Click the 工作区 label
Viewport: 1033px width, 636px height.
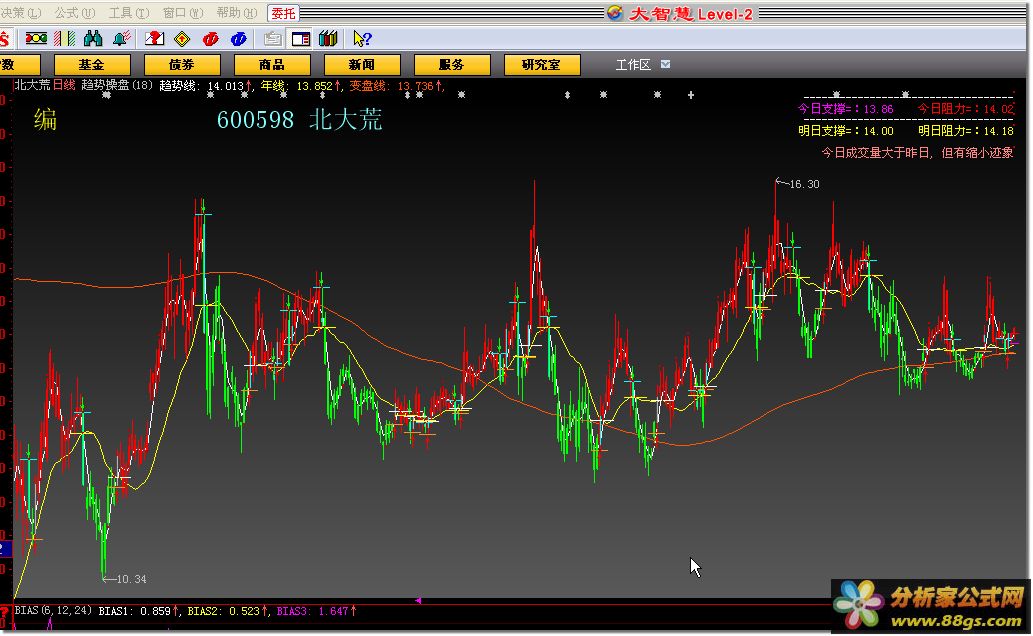tap(633, 65)
